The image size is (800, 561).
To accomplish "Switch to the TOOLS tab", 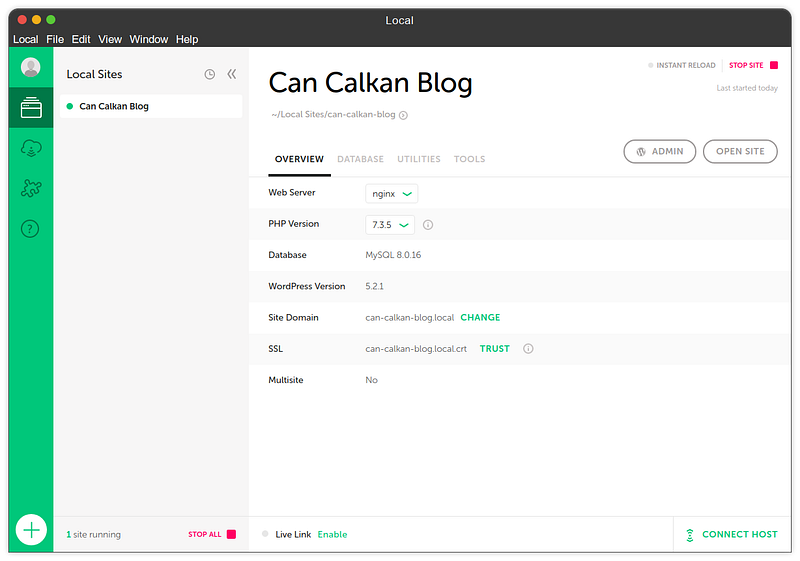I will pos(469,159).
